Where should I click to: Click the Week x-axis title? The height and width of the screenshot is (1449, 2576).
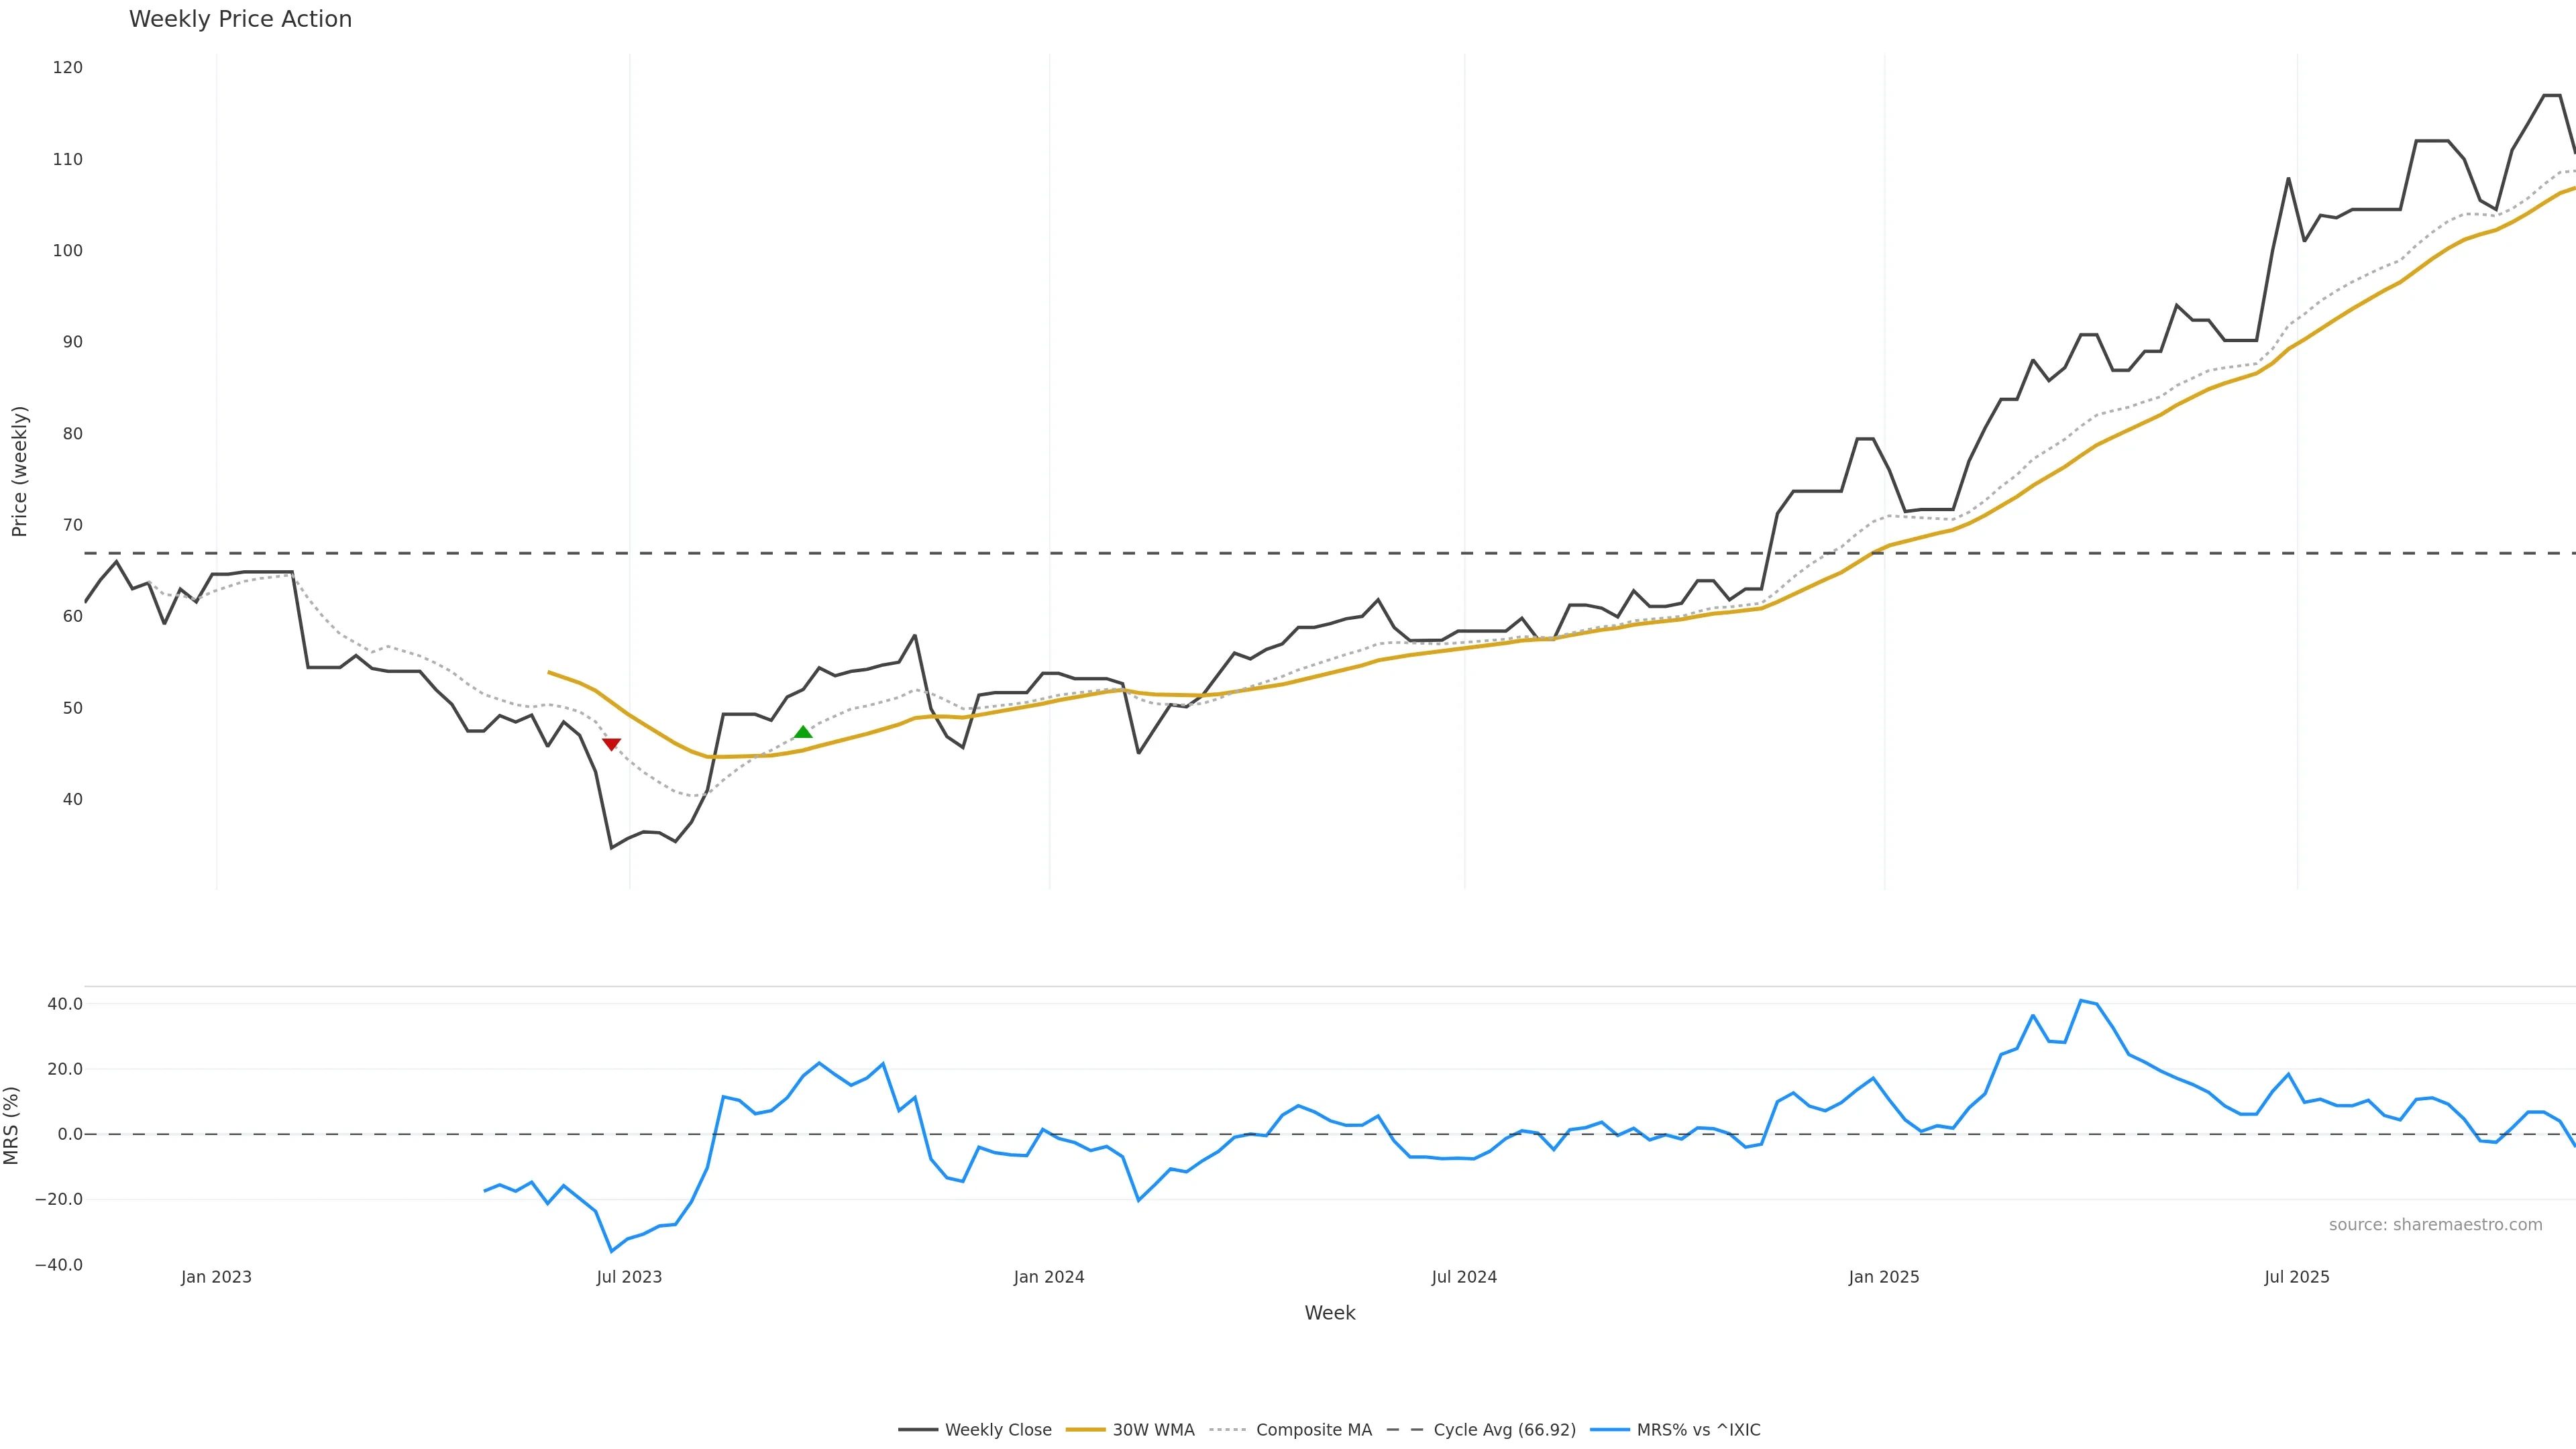click(1329, 1313)
